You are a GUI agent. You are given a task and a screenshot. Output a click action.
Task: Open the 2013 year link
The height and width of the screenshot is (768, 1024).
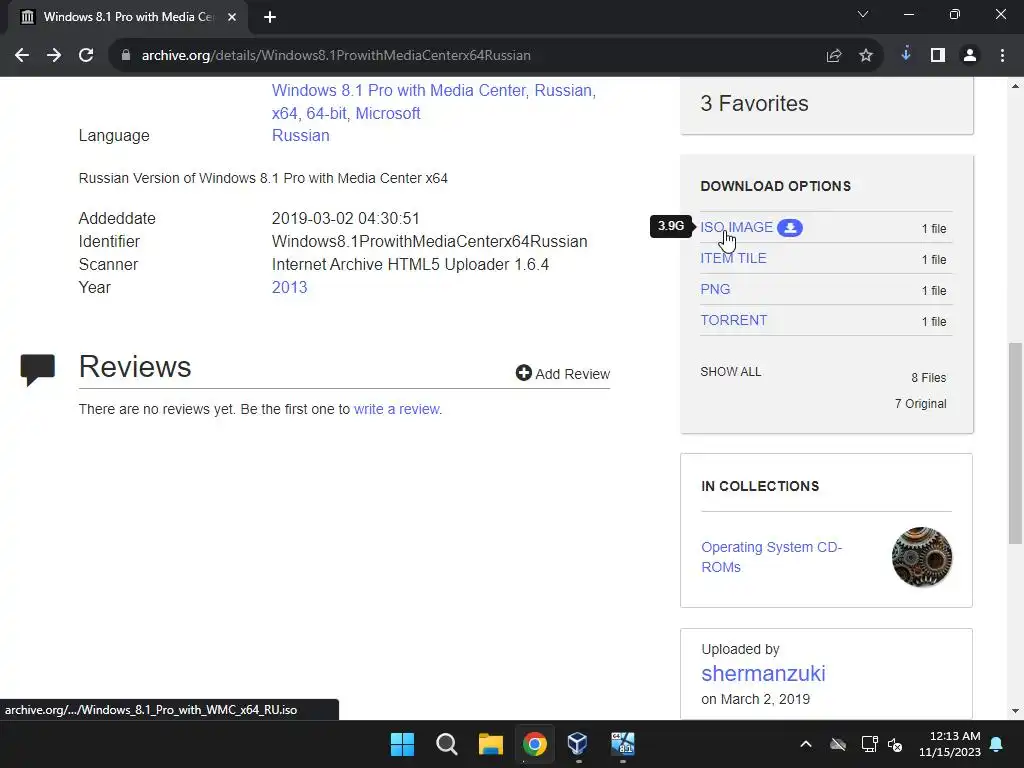289,287
